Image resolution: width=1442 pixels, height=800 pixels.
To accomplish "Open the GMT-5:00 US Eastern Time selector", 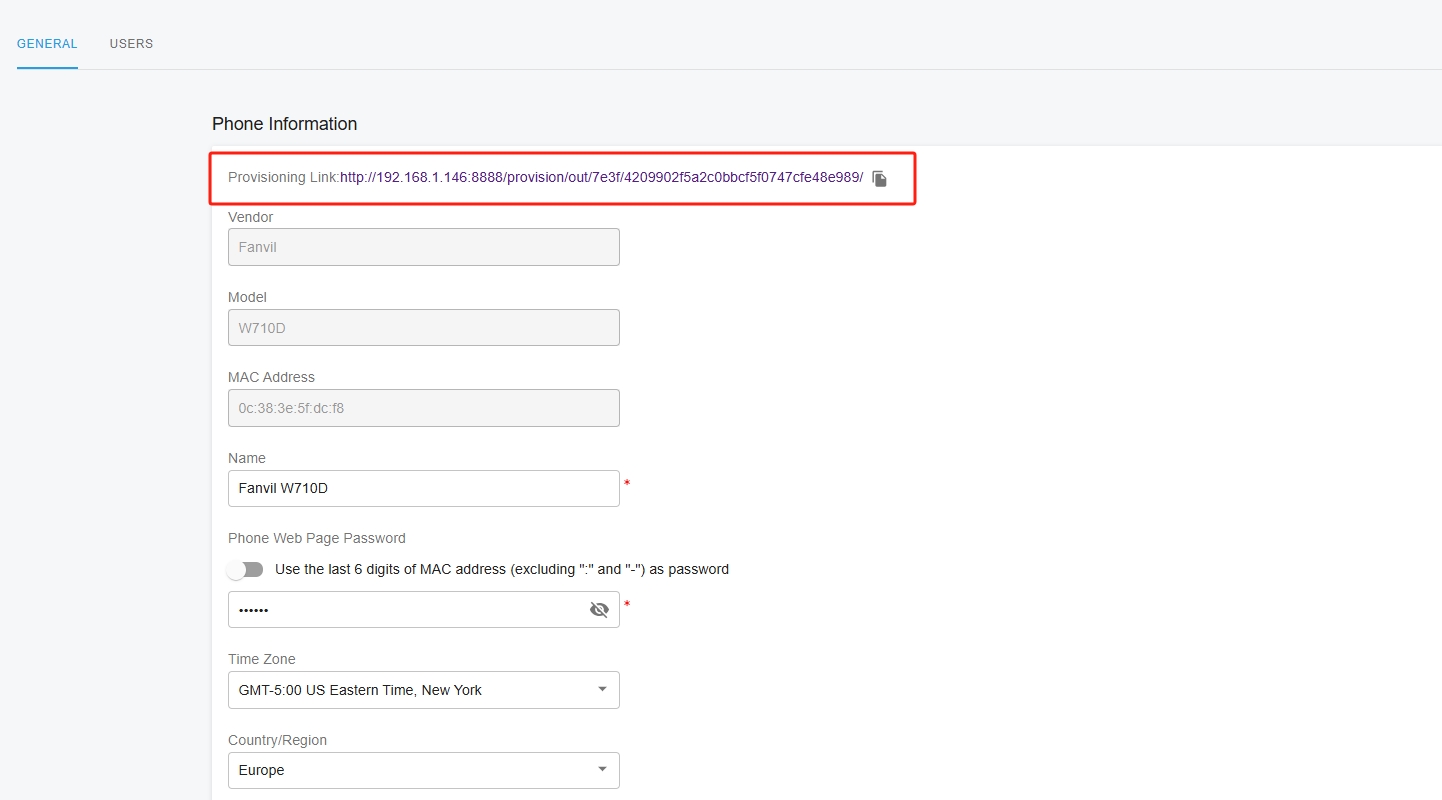I will pyautogui.click(x=410, y=690).
